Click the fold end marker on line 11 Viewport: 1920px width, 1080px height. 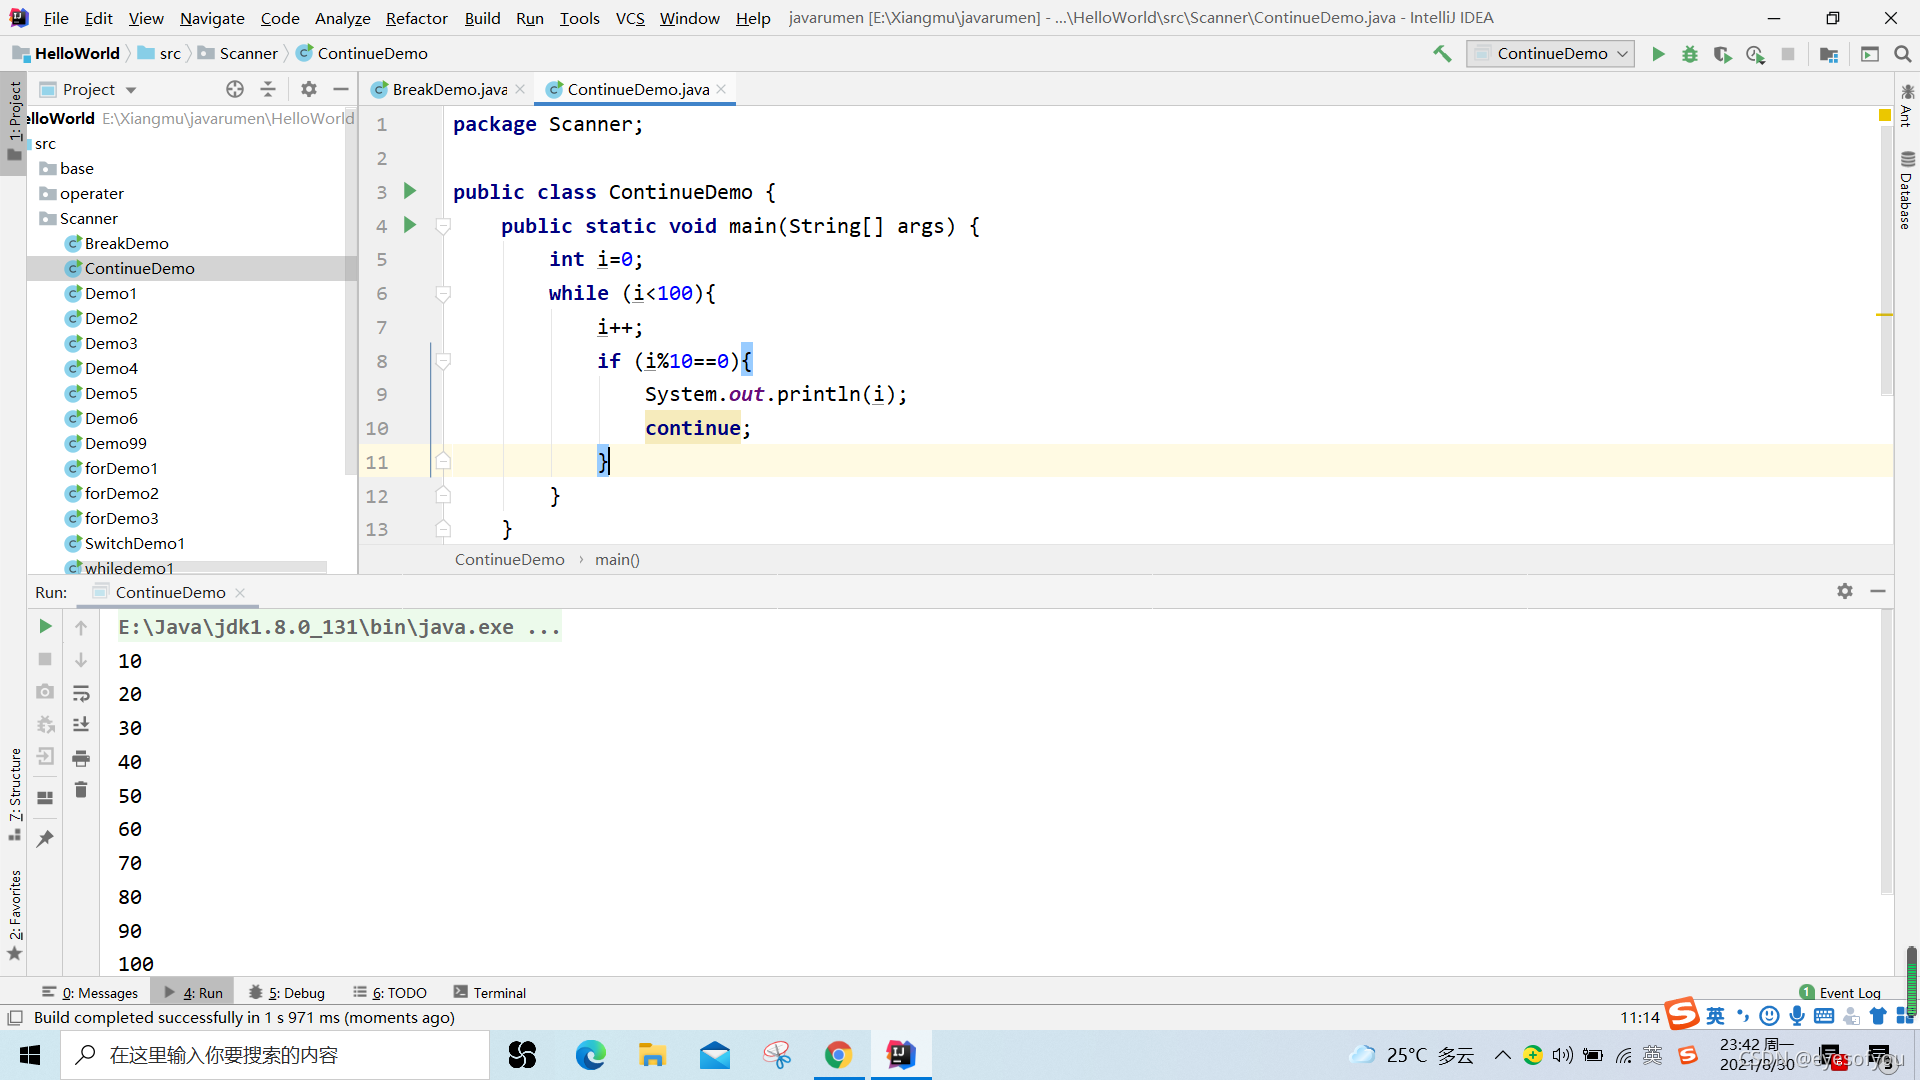pos(443,462)
